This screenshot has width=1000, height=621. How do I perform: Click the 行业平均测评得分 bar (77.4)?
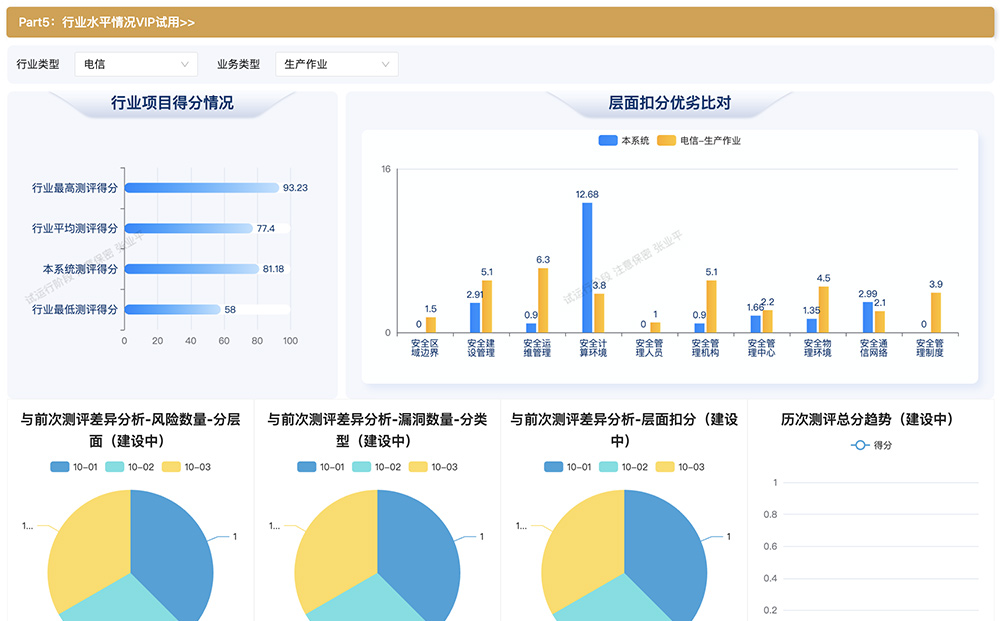189,228
